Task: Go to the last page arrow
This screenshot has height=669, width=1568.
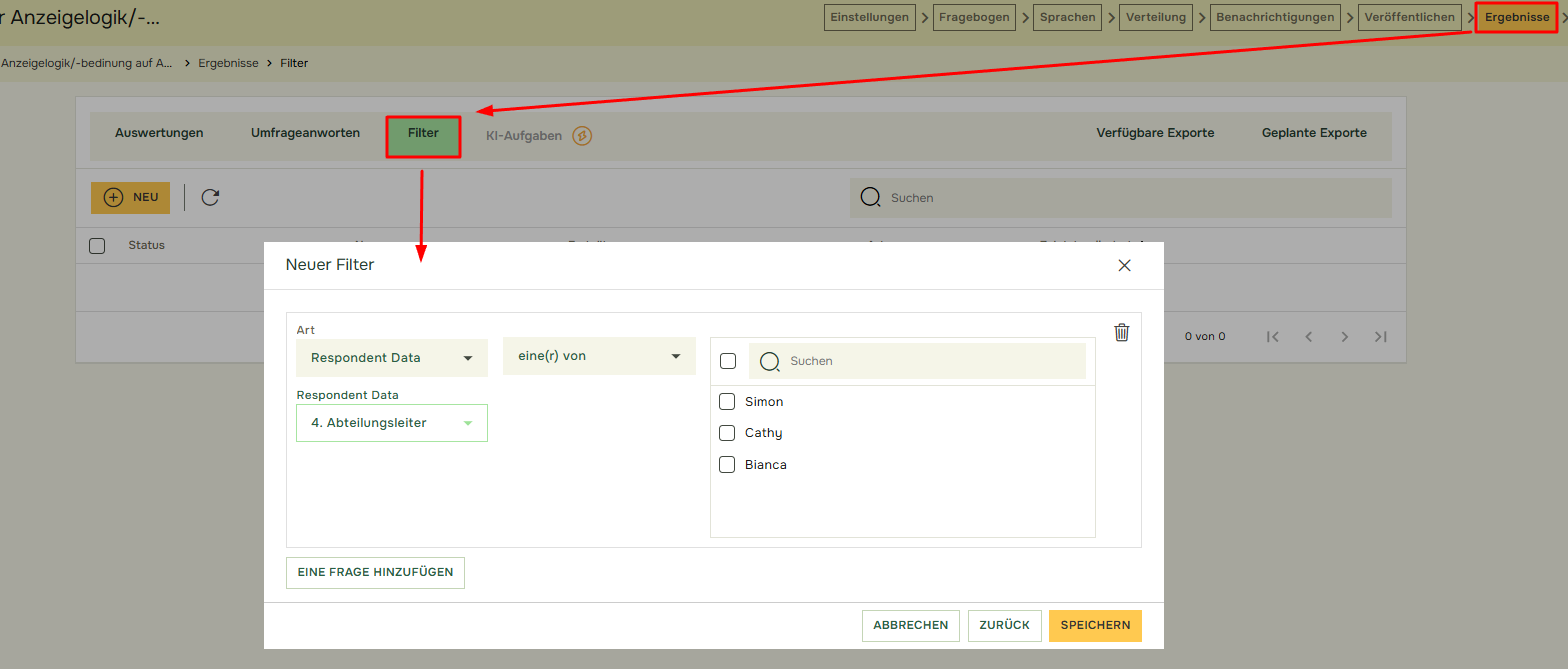Action: 1380,337
